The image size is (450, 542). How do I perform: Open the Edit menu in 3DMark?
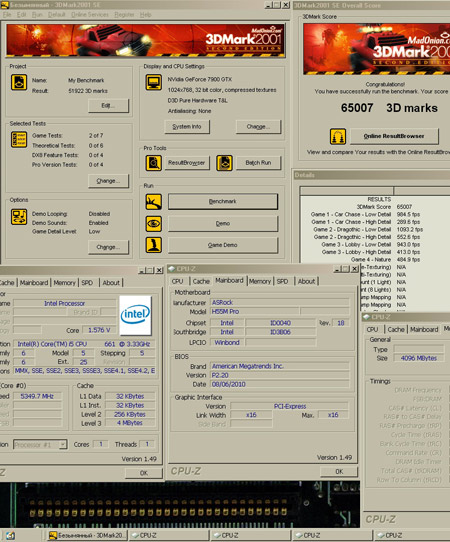point(21,15)
